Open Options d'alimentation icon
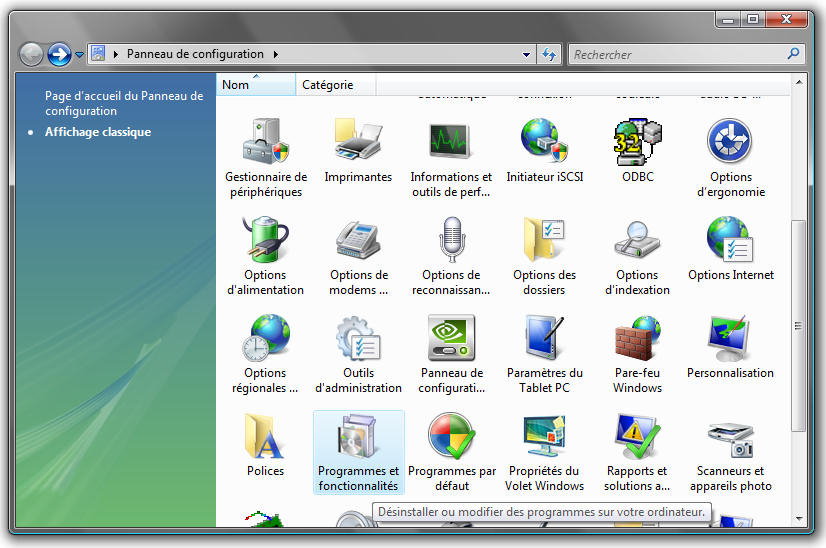The image size is (826, 548). (265, 241)
